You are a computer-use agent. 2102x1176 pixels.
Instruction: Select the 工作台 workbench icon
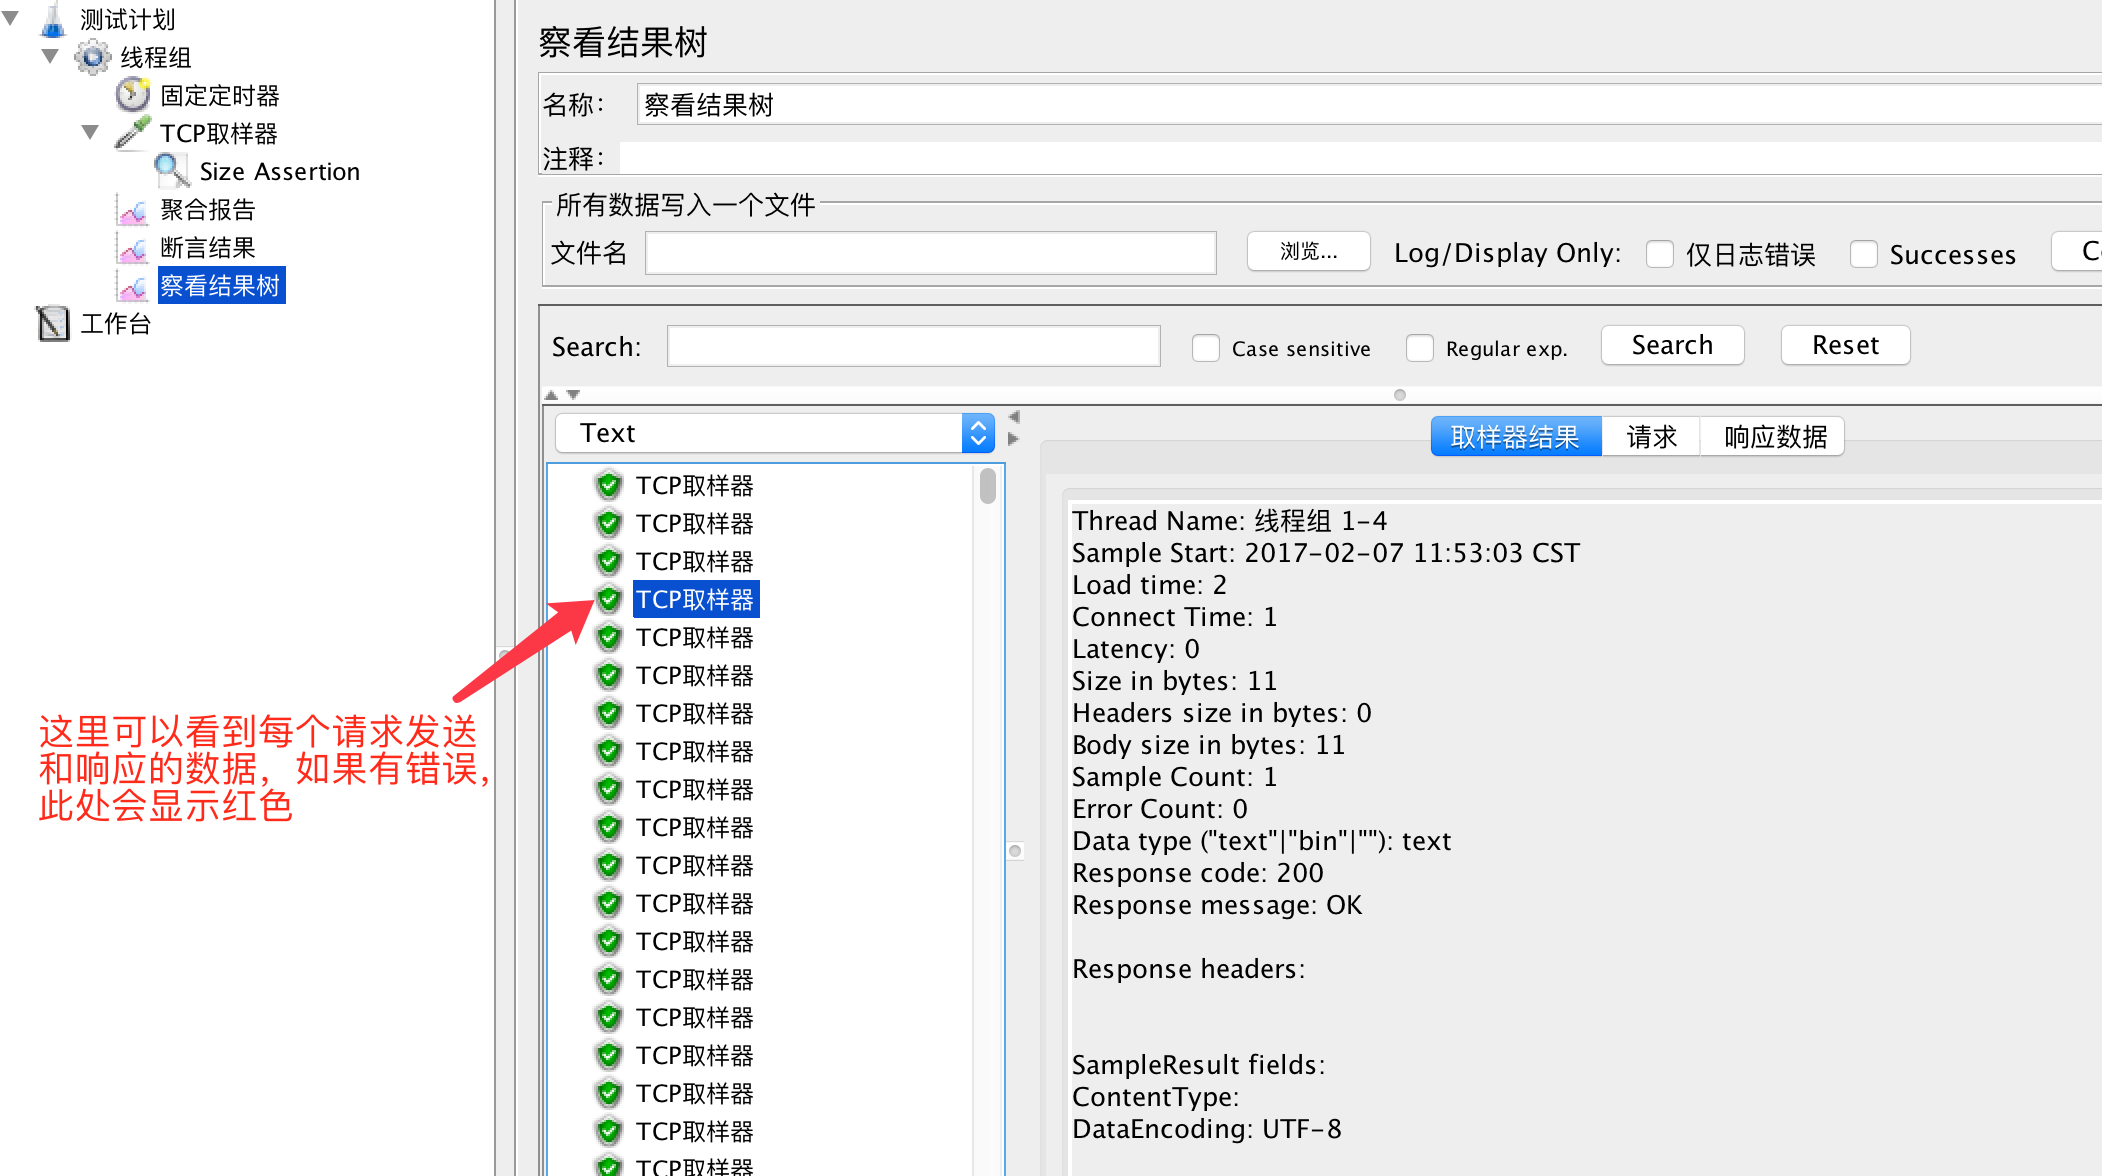pos(53,323)
